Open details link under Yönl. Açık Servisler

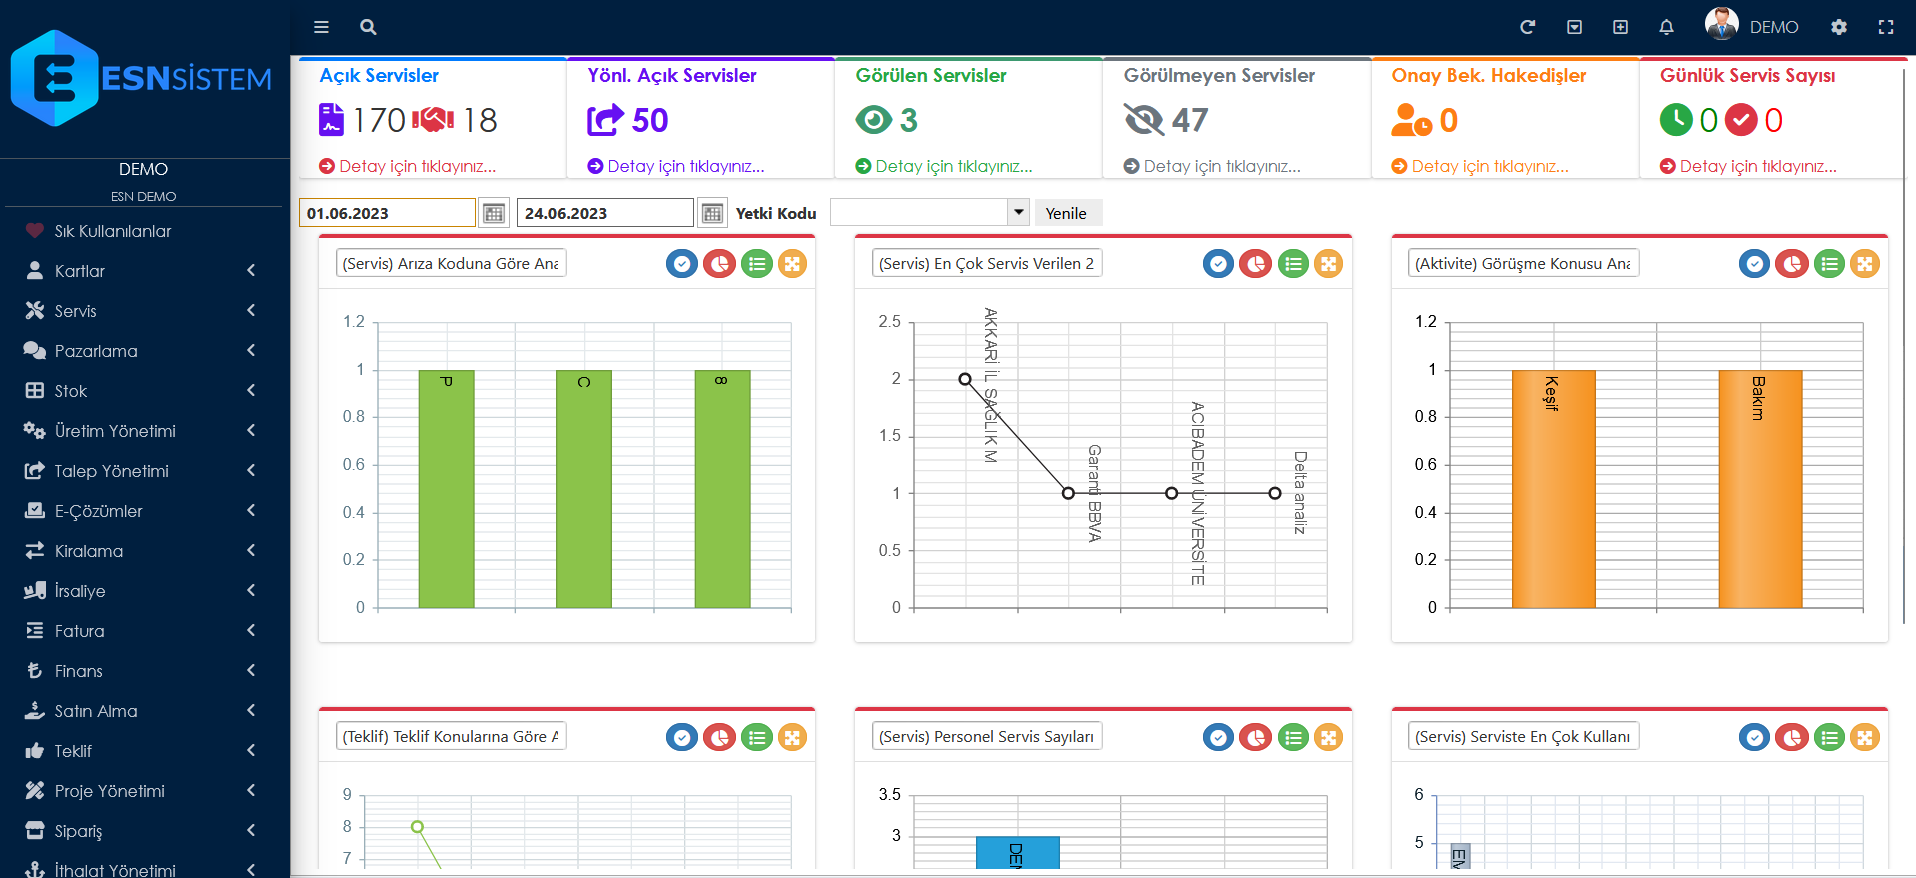tap(676, 166)
